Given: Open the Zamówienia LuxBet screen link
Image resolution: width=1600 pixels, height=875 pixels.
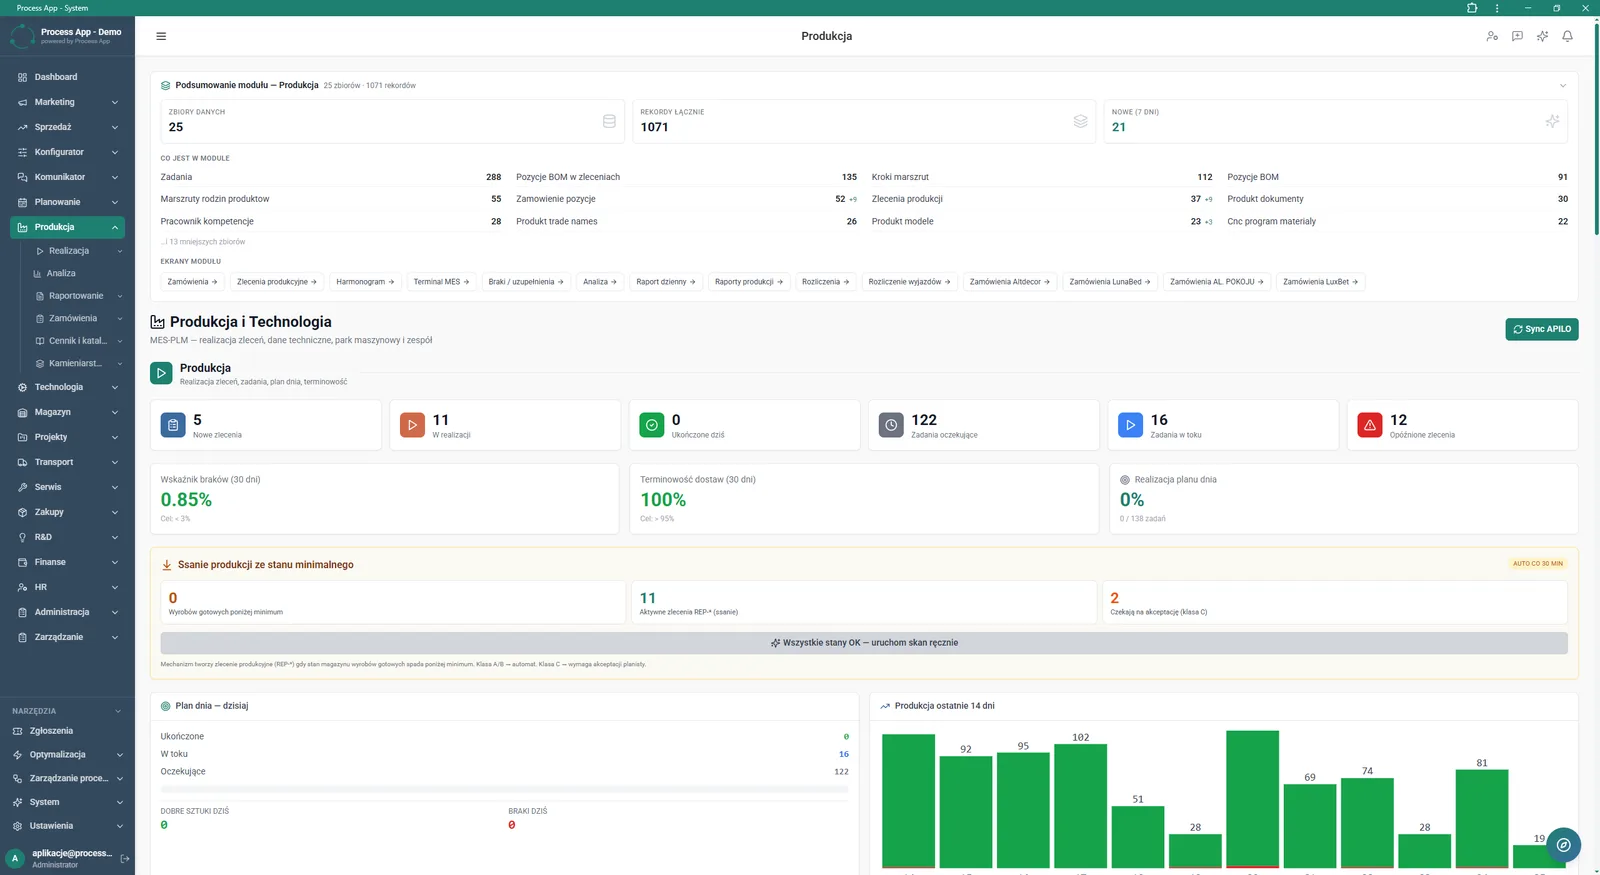Looking at the screenshot, I should (x=1321, y=282).
